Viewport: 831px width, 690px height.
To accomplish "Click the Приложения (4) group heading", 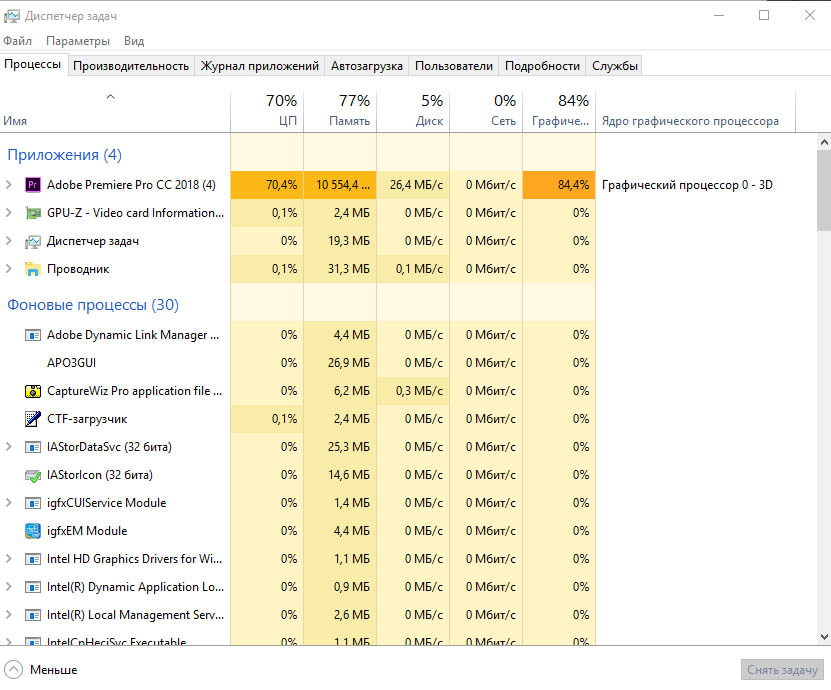I will tap(65, 155).
